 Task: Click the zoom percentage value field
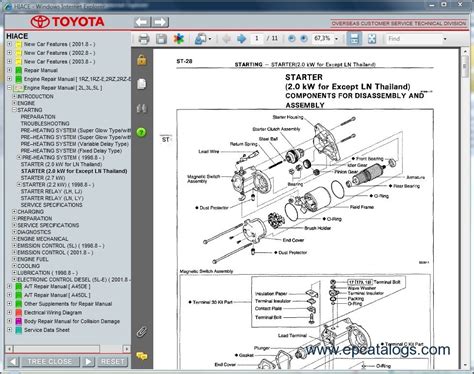click(x=322, y=39)
